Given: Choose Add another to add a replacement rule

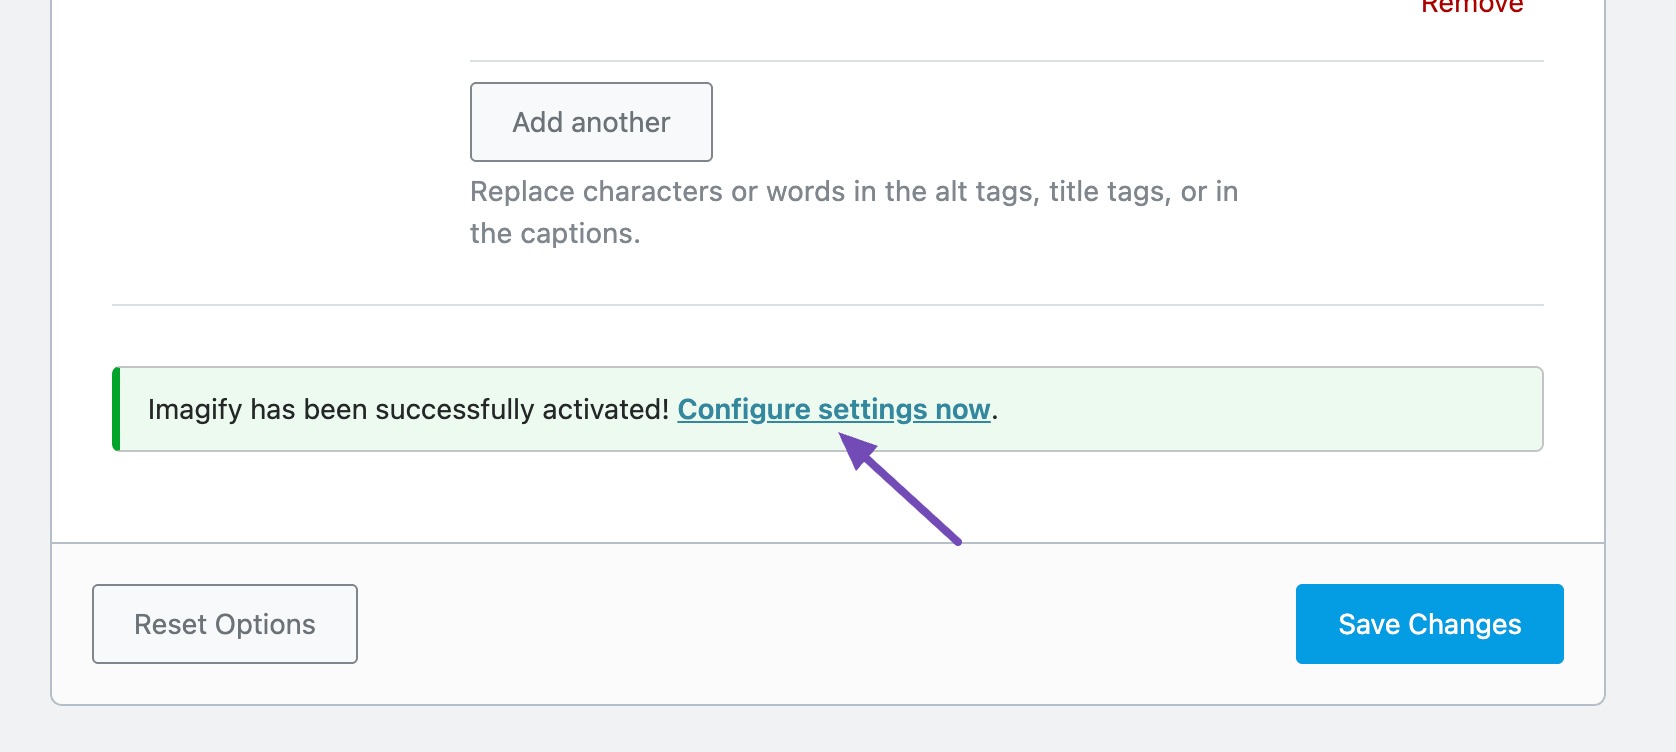Looking at the screenshot, I should coord(590,121).
